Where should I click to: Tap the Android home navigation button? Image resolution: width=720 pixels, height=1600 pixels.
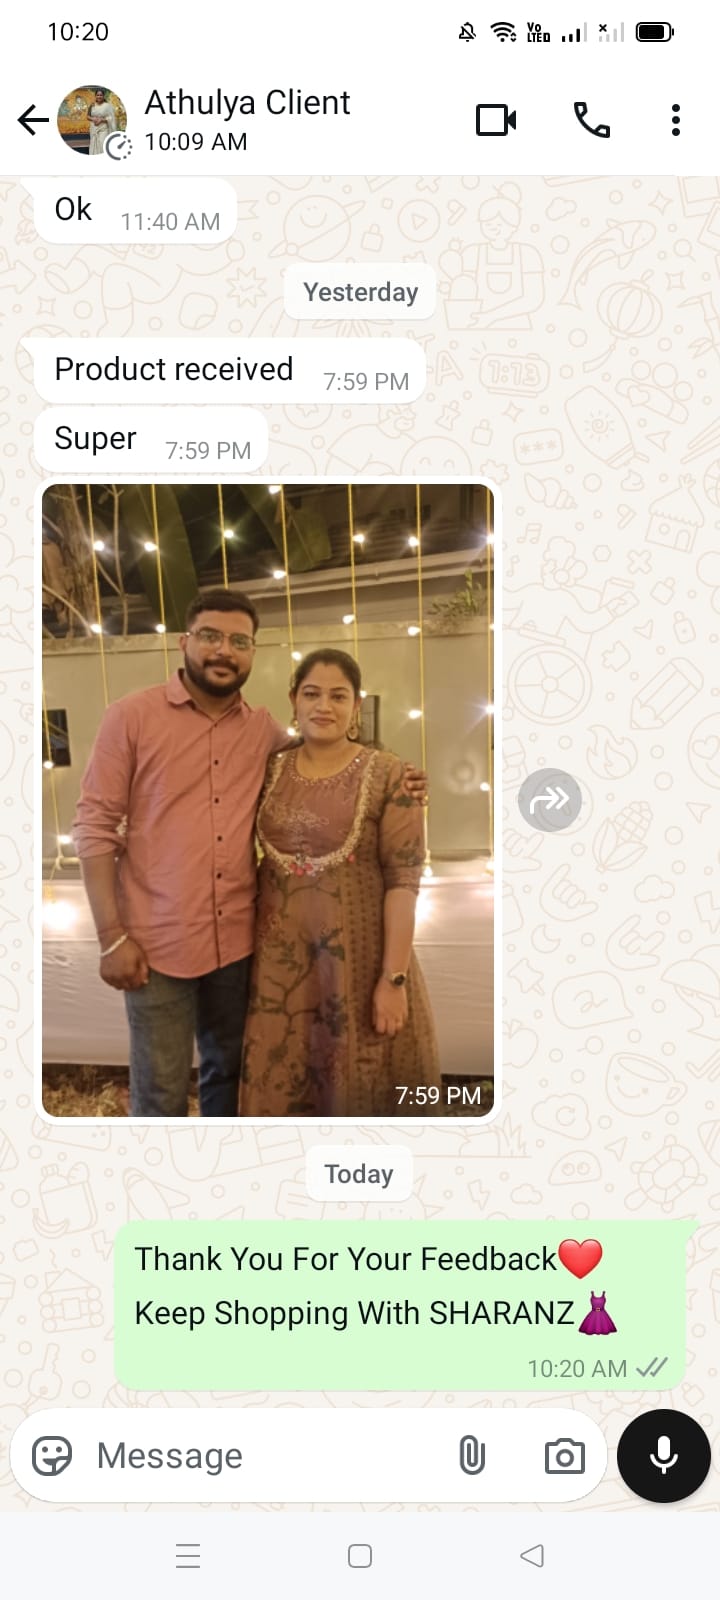coord(360,1556)
